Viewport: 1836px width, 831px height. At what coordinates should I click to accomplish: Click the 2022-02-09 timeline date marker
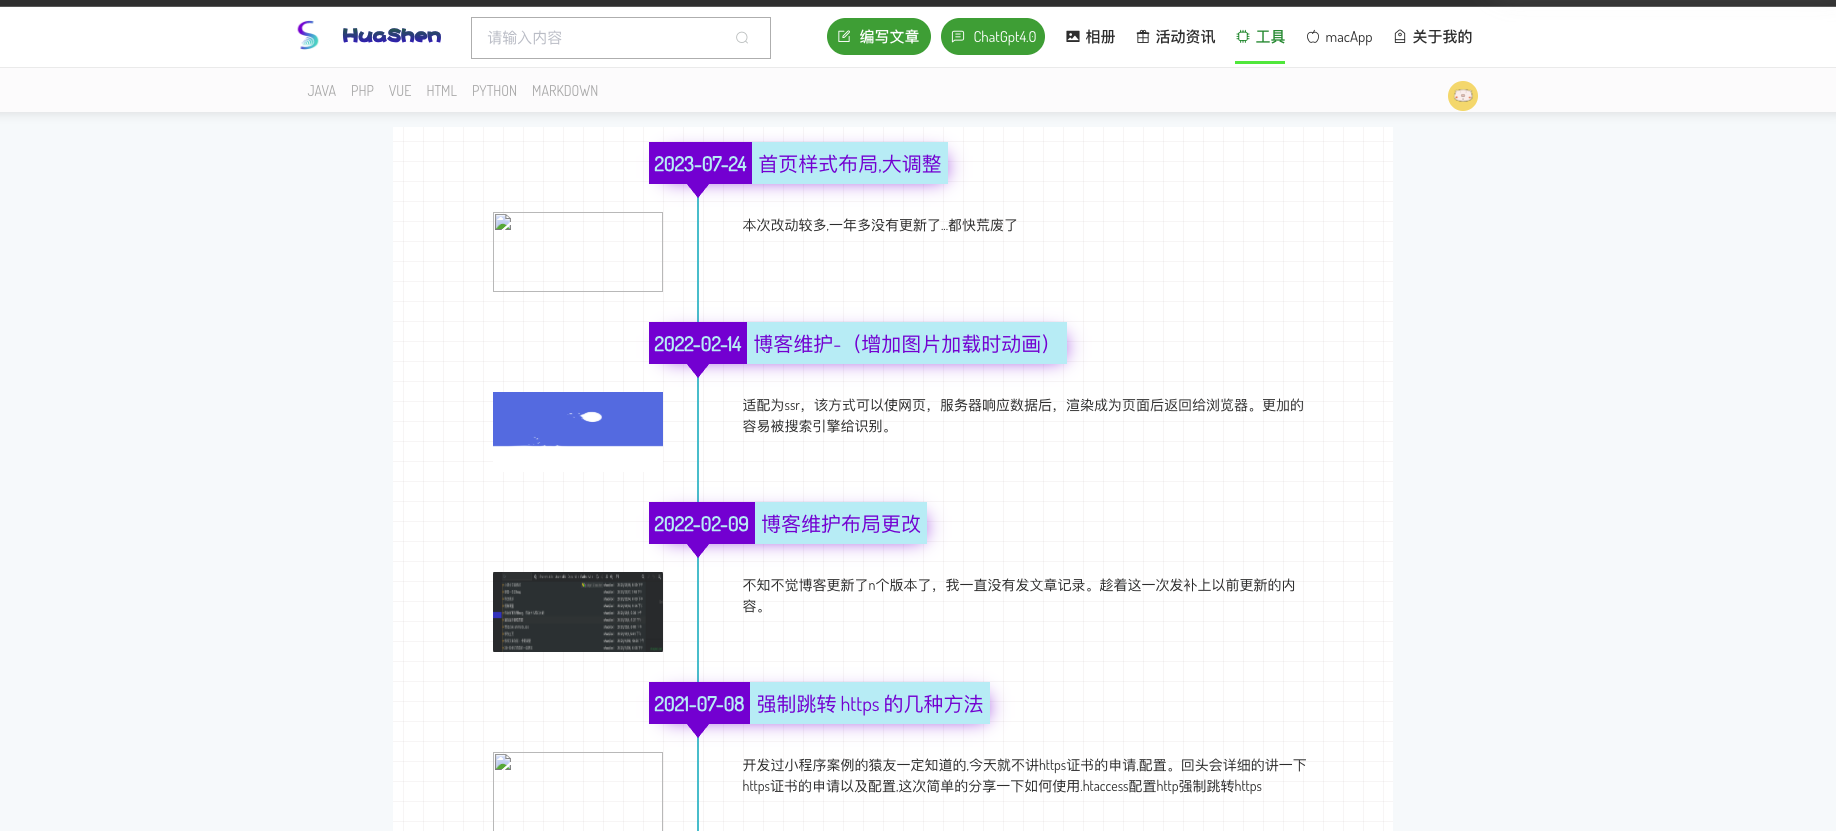tap(701, 524)
